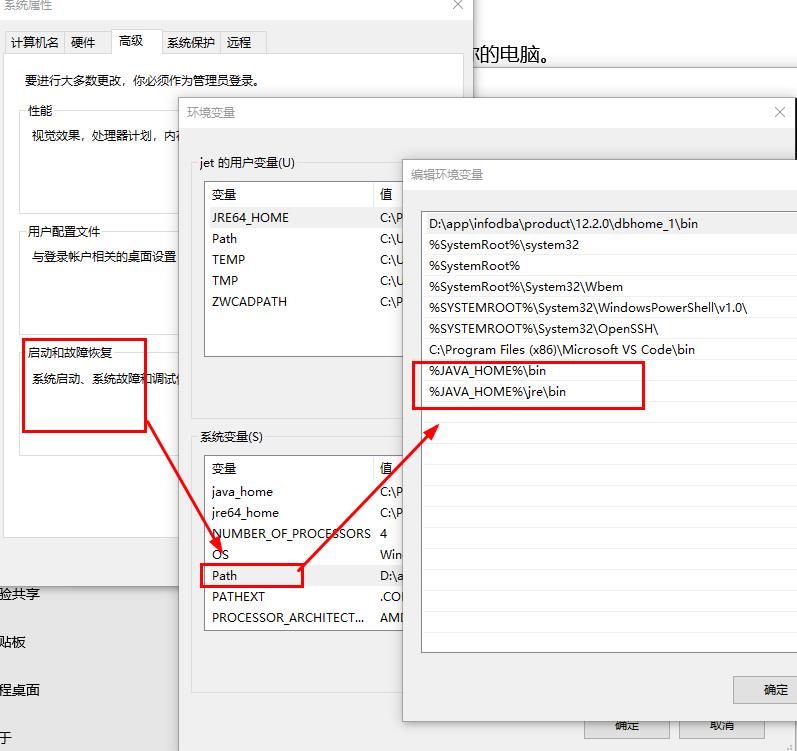Pick the Microsoft VS Code\bin path entry
Screen dimensions: 797x751
tap(561, 350)
